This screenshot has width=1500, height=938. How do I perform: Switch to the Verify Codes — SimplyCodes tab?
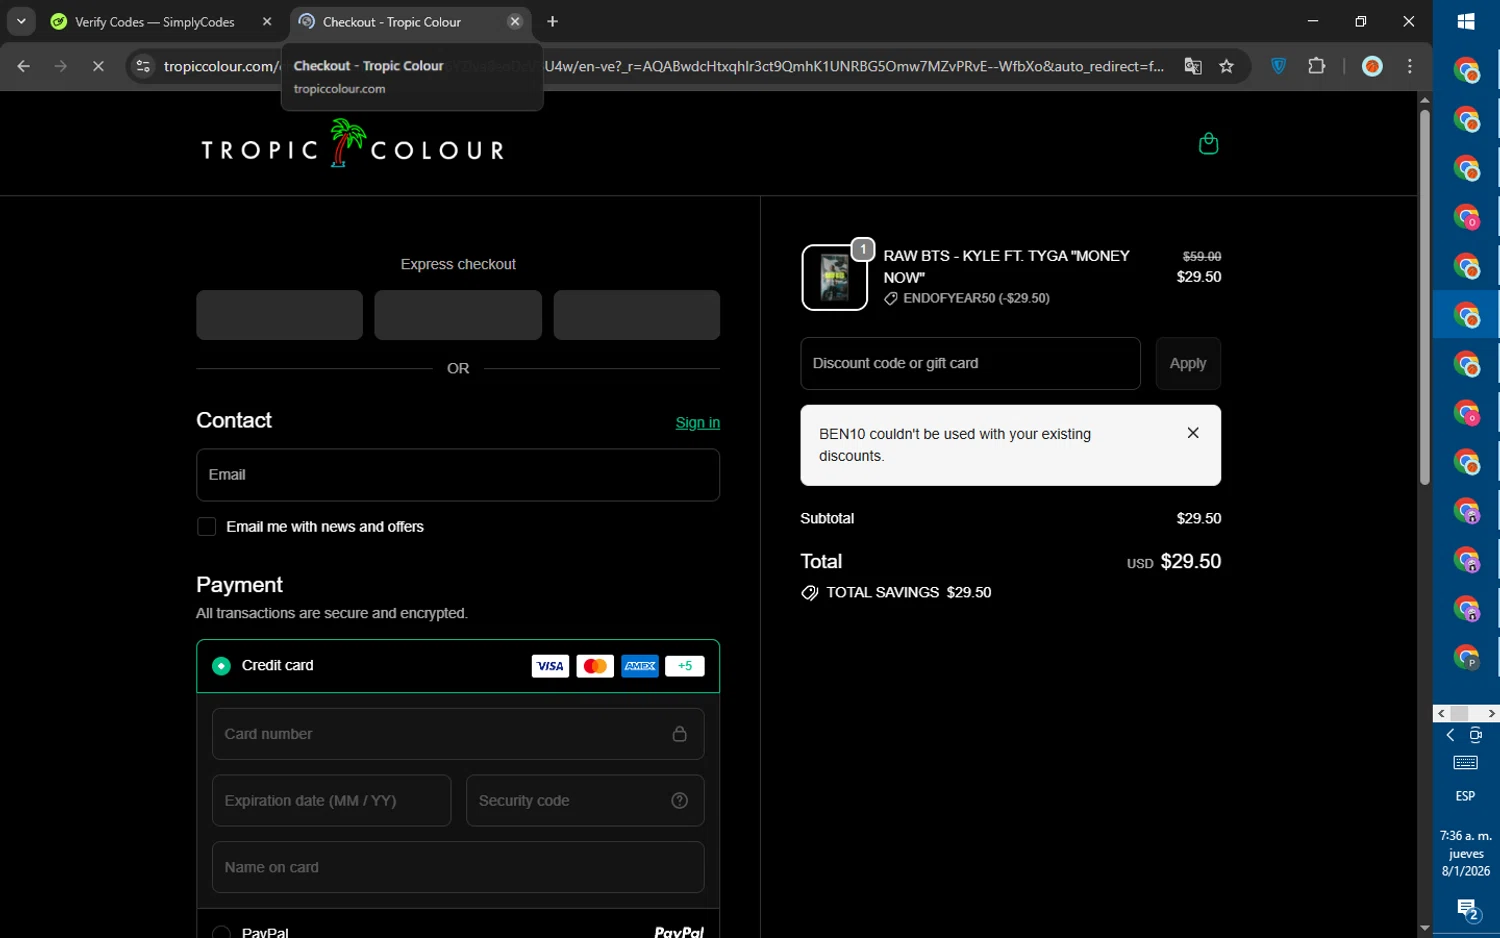(x=156, y=22)
